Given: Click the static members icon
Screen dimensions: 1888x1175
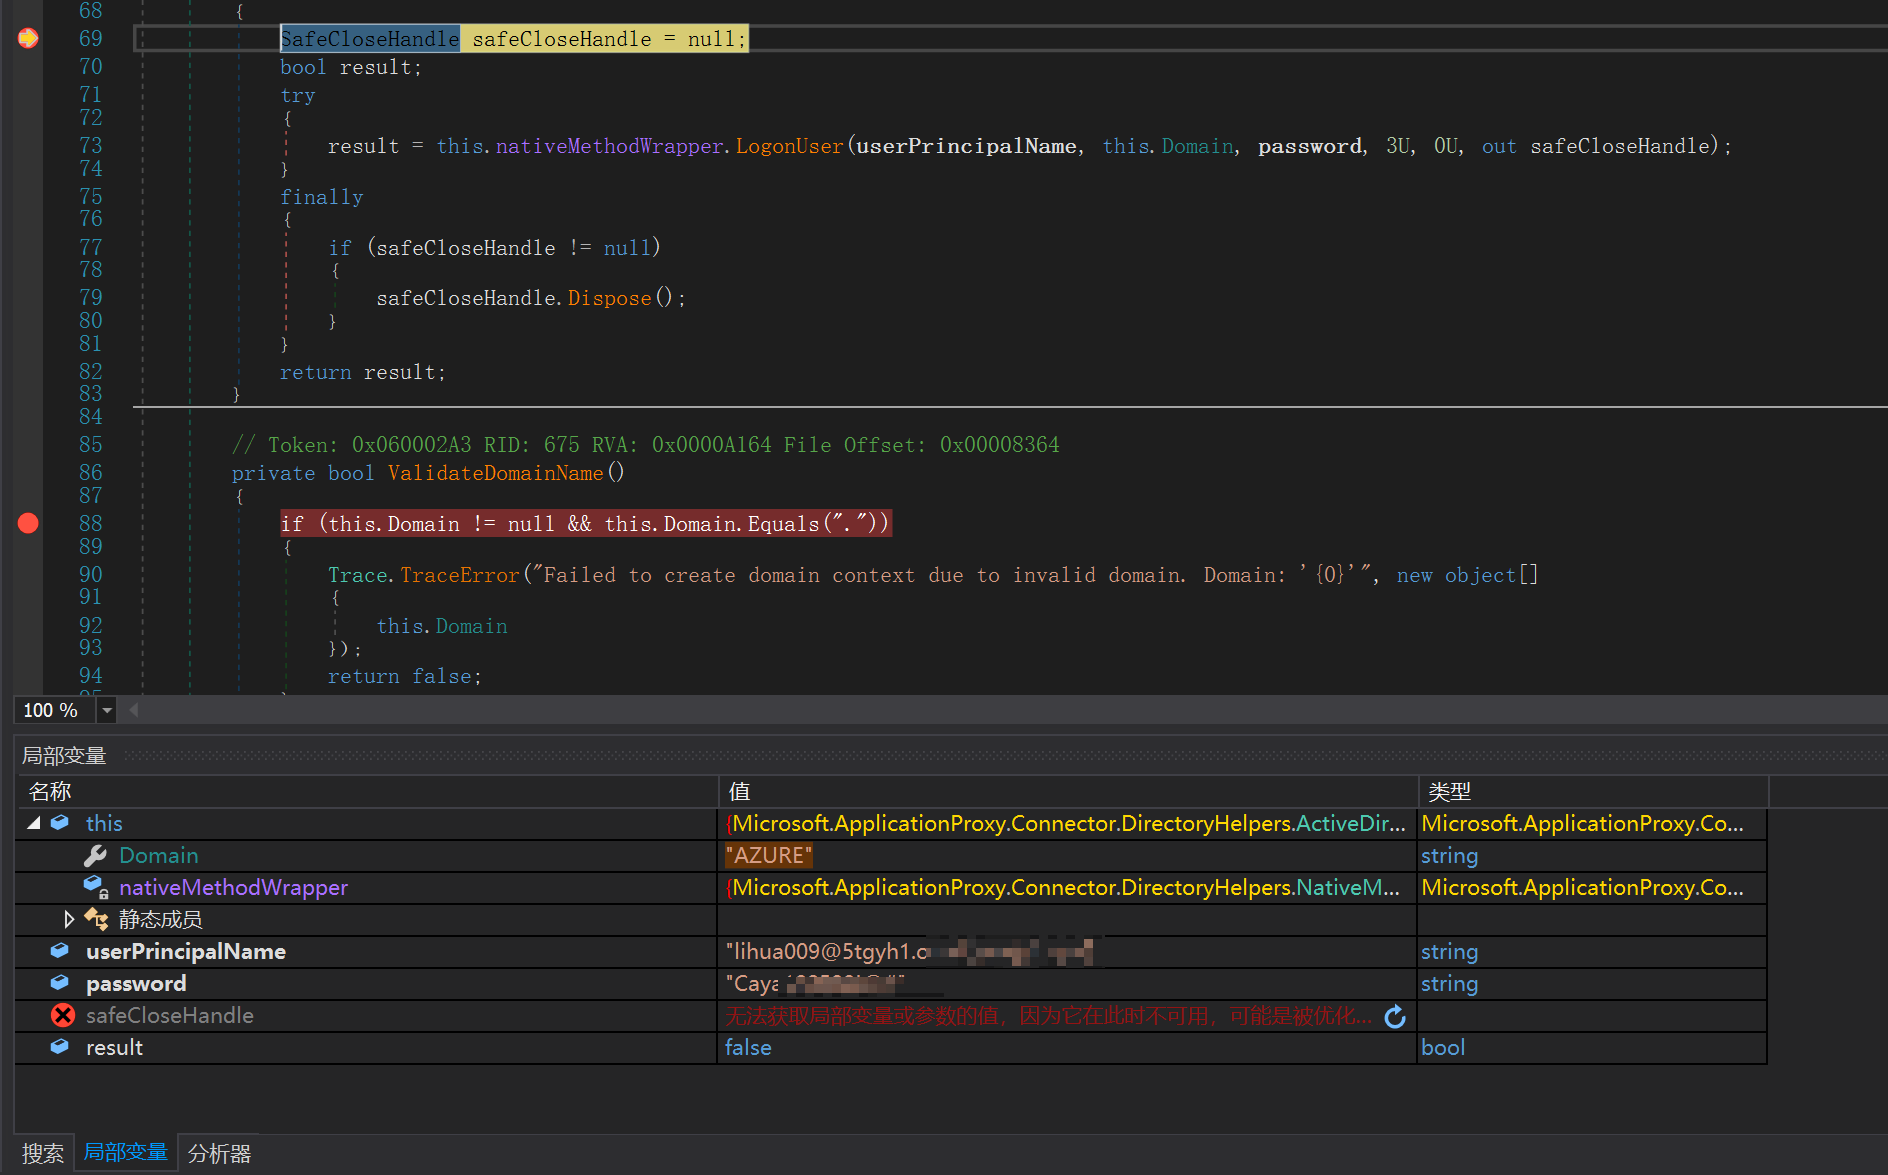Looking at the screenshot, I should point(96,919).
